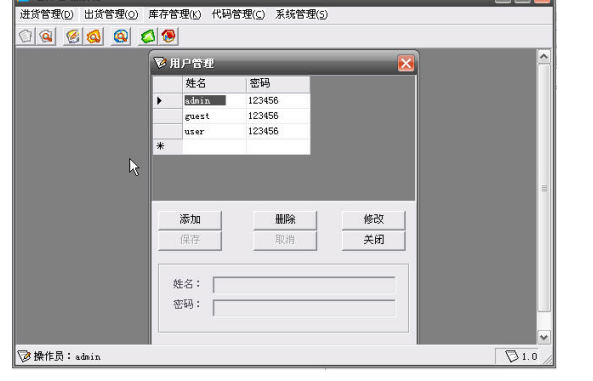This screenshot has height=381, width=593.
Task: Click the password cell in admin row
Action: click(x=278, y=101)
